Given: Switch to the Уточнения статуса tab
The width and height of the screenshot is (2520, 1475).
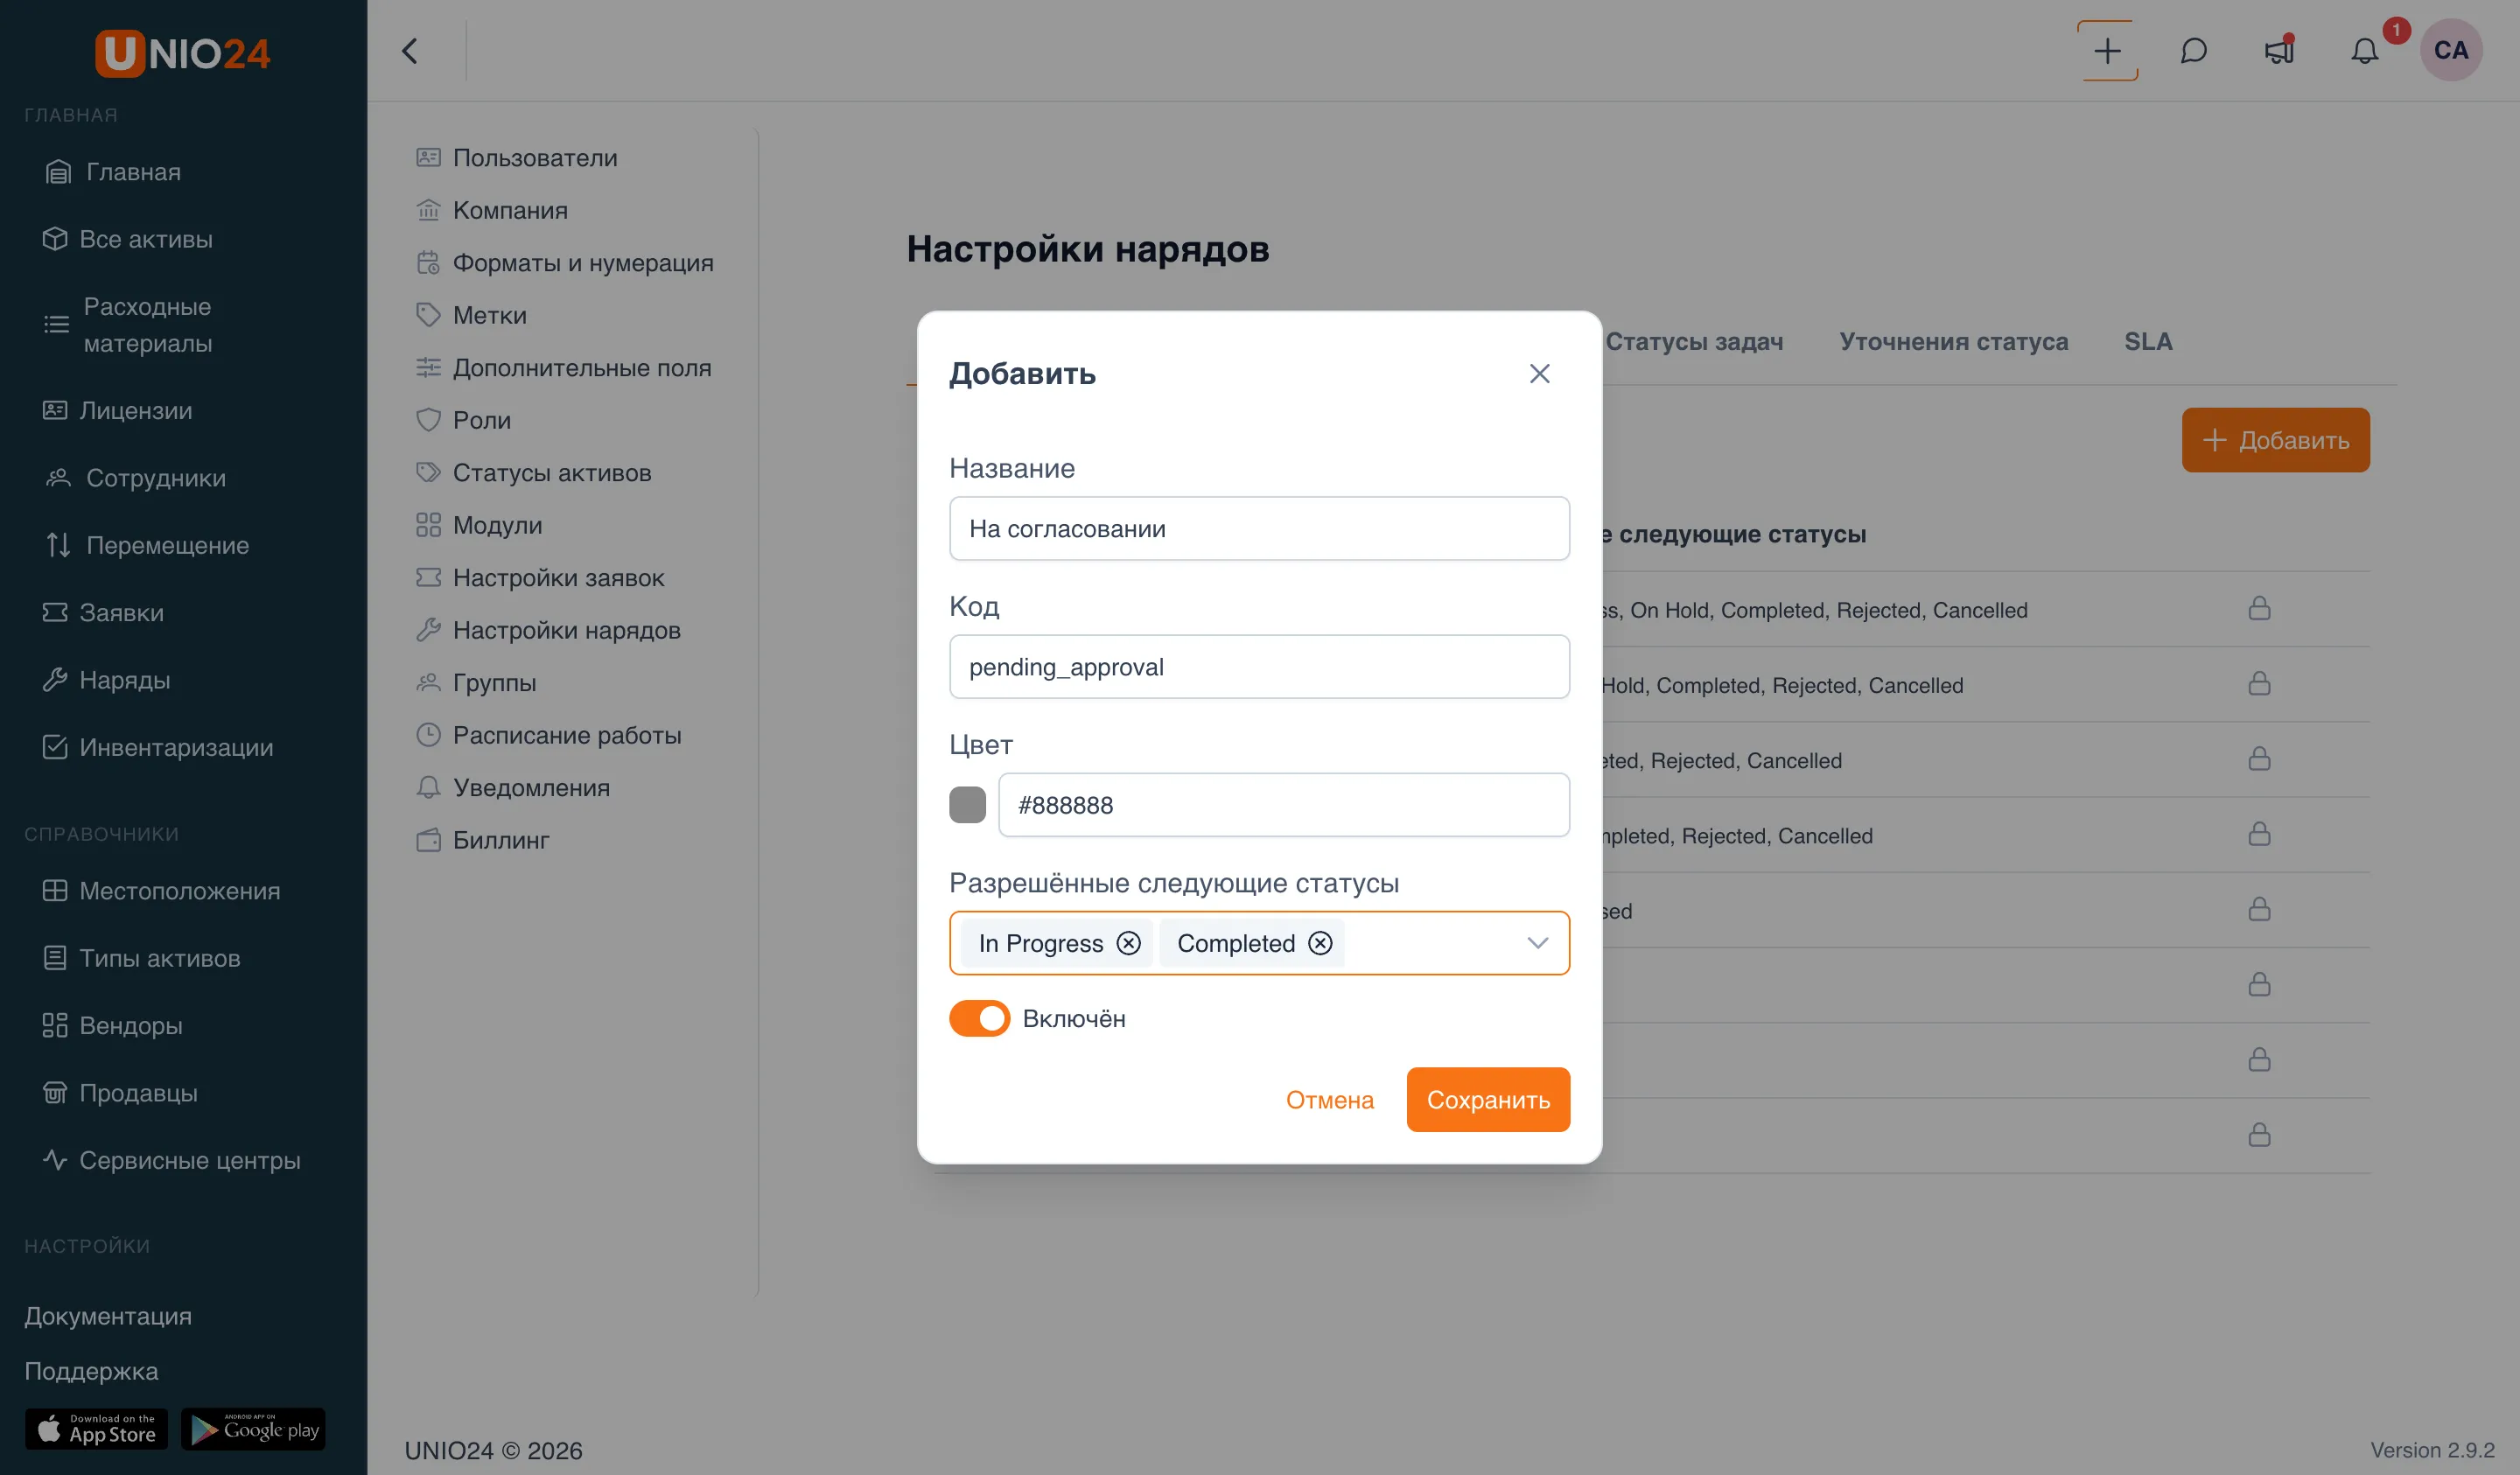Looking at the screenshot, I should pos(1953,341).
